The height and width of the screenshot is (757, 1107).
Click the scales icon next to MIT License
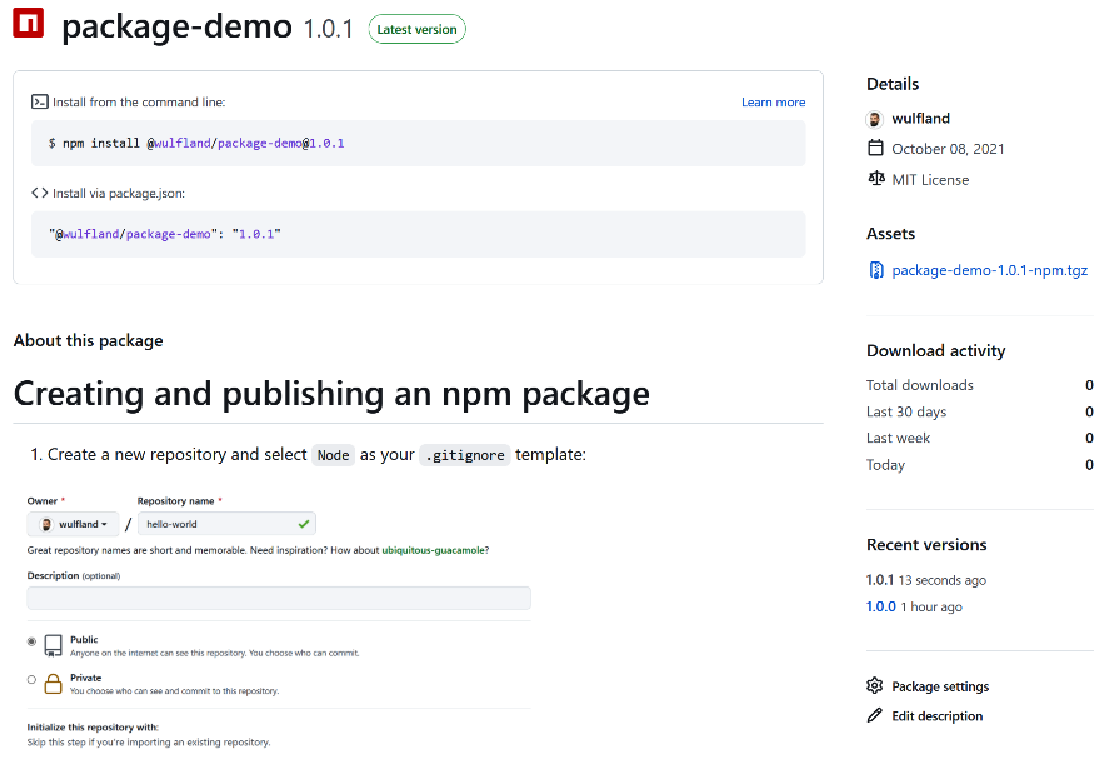click(876, 178)
